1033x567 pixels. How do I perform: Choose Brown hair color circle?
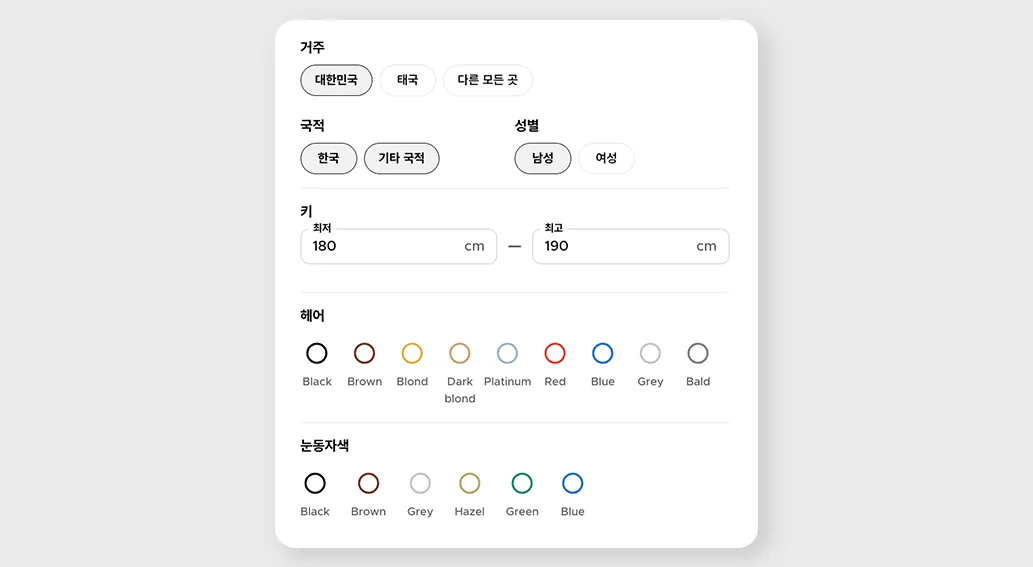tap(364, 353)
